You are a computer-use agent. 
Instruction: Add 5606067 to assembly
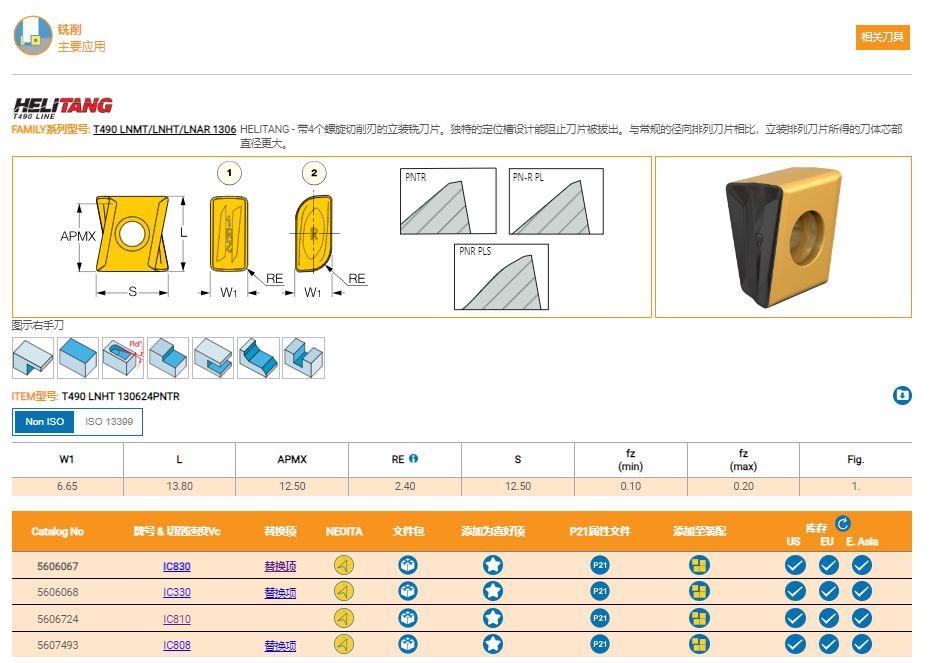coord(699,565)
